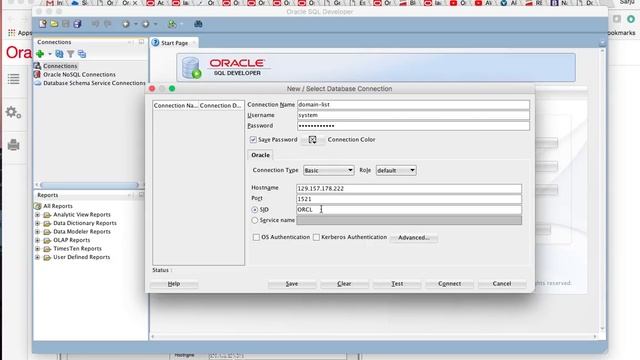Maximize the Connections panel
This screenshot has width=640, height=360.
pos(141,42)
